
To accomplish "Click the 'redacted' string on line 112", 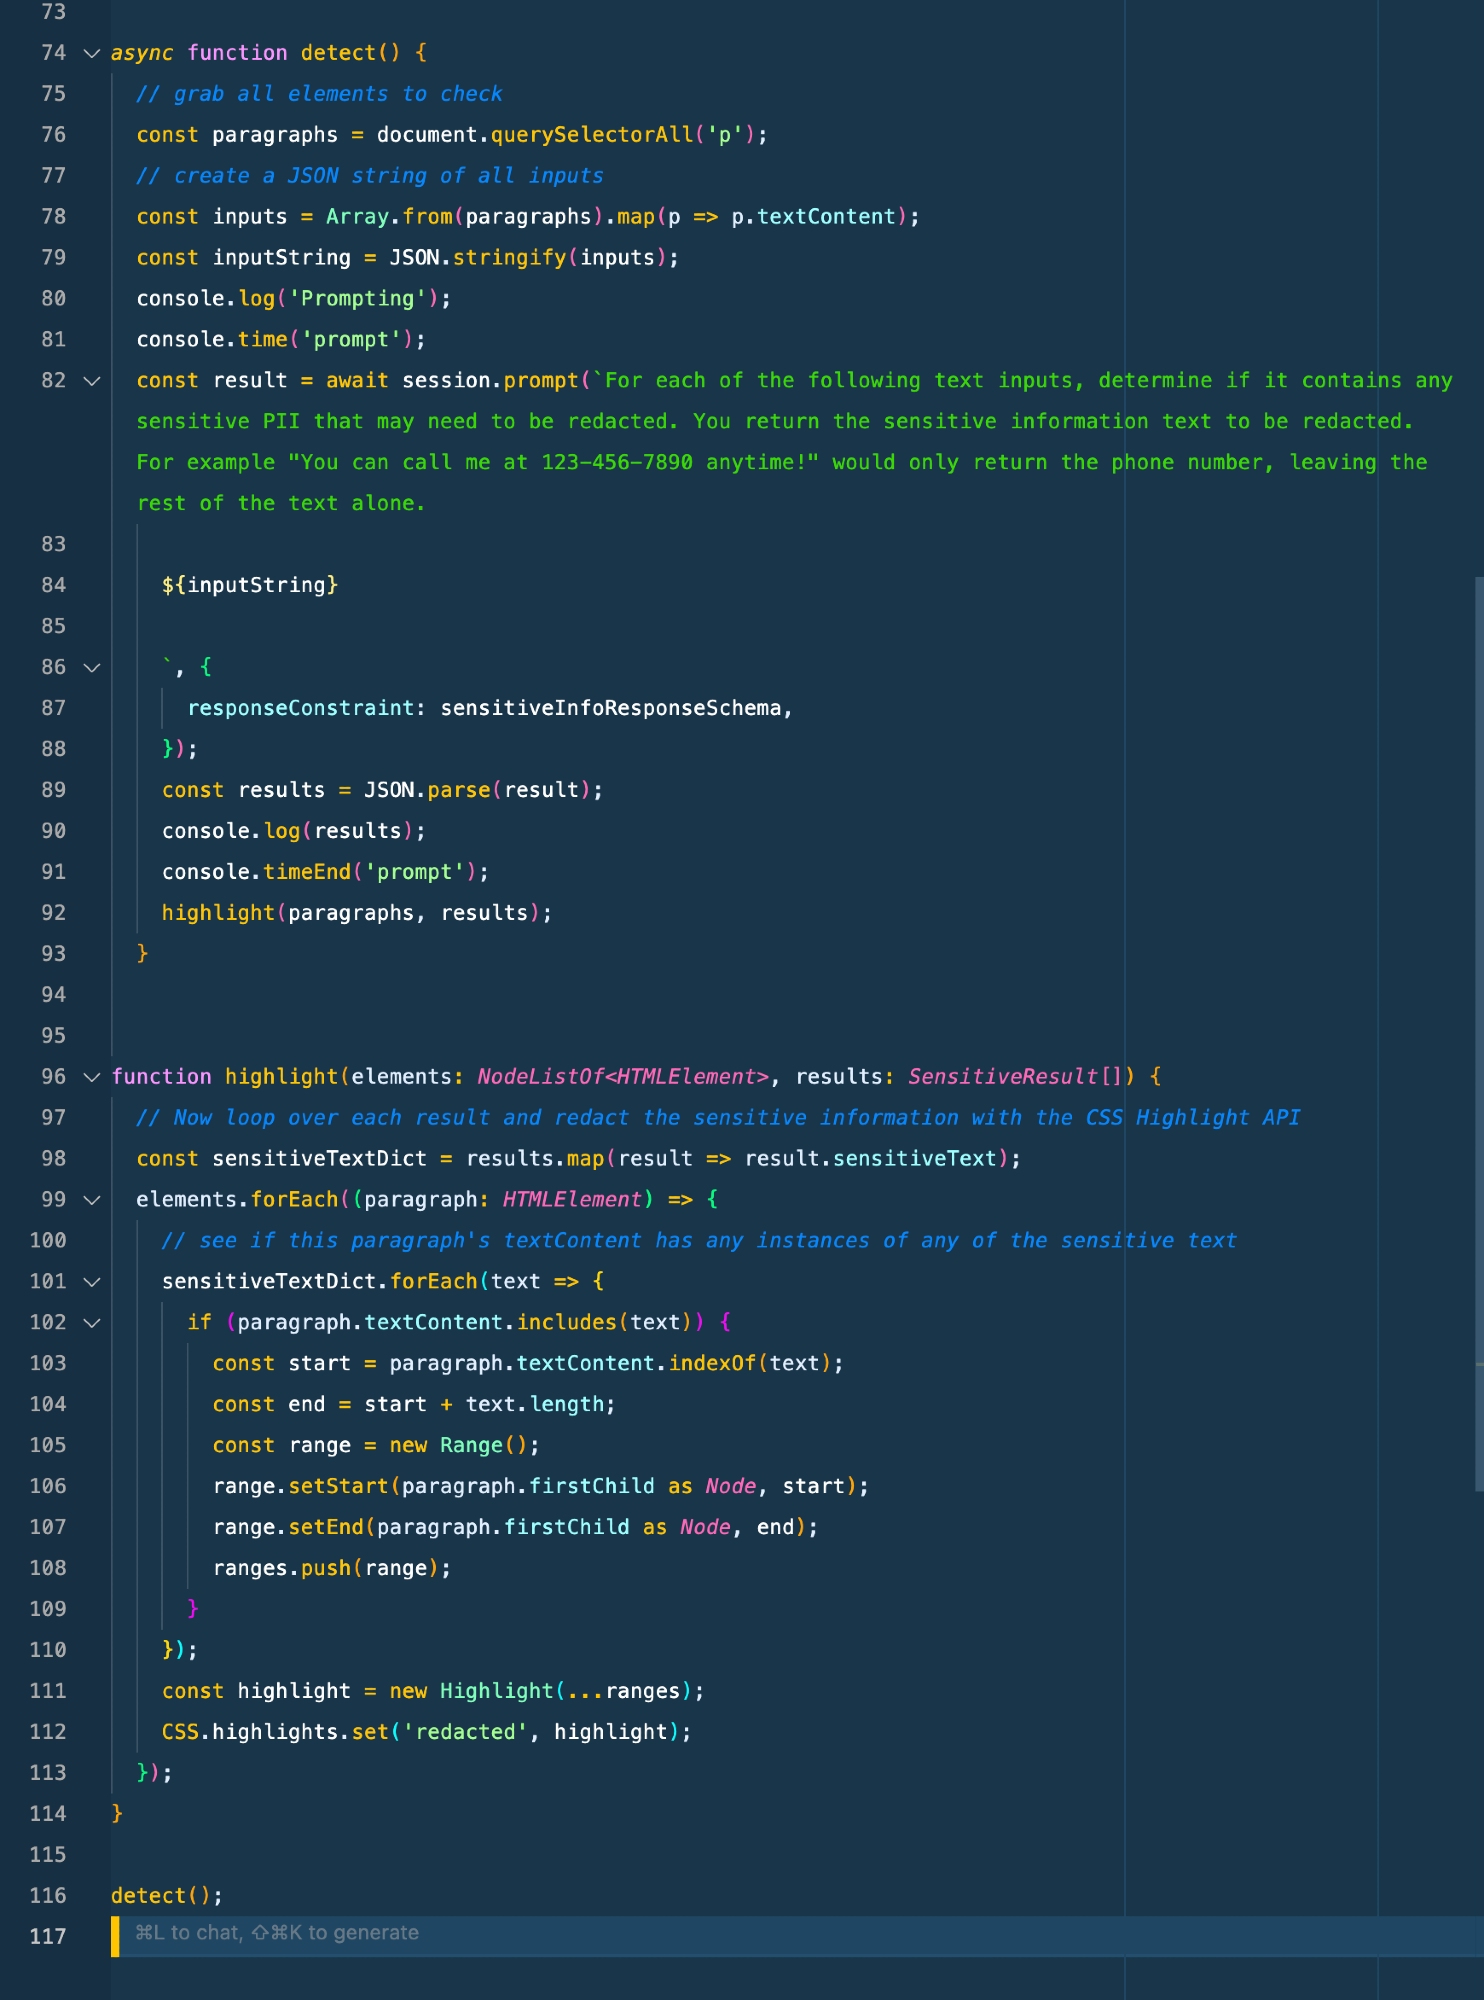I will click(x=466, y=1732).
